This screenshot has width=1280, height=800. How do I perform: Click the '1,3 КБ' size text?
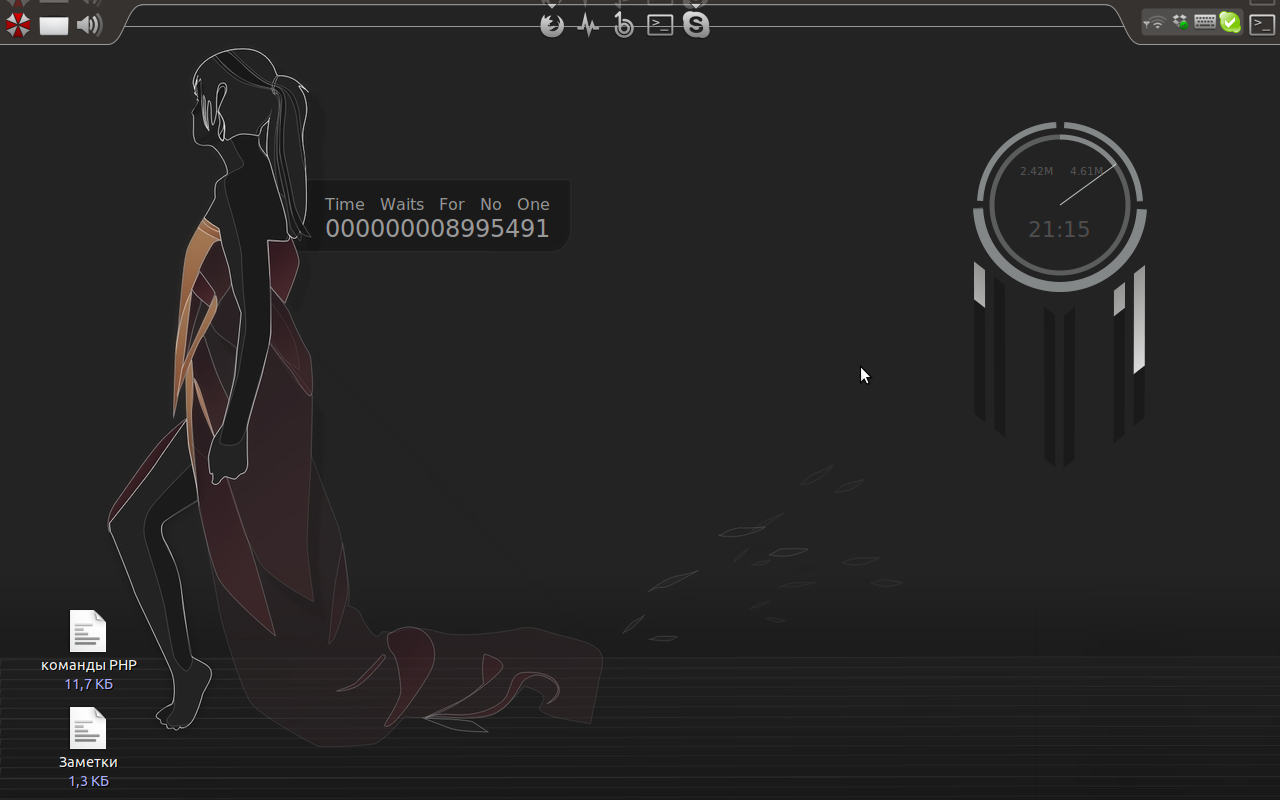pyautogui.click(x=89, y=781)
